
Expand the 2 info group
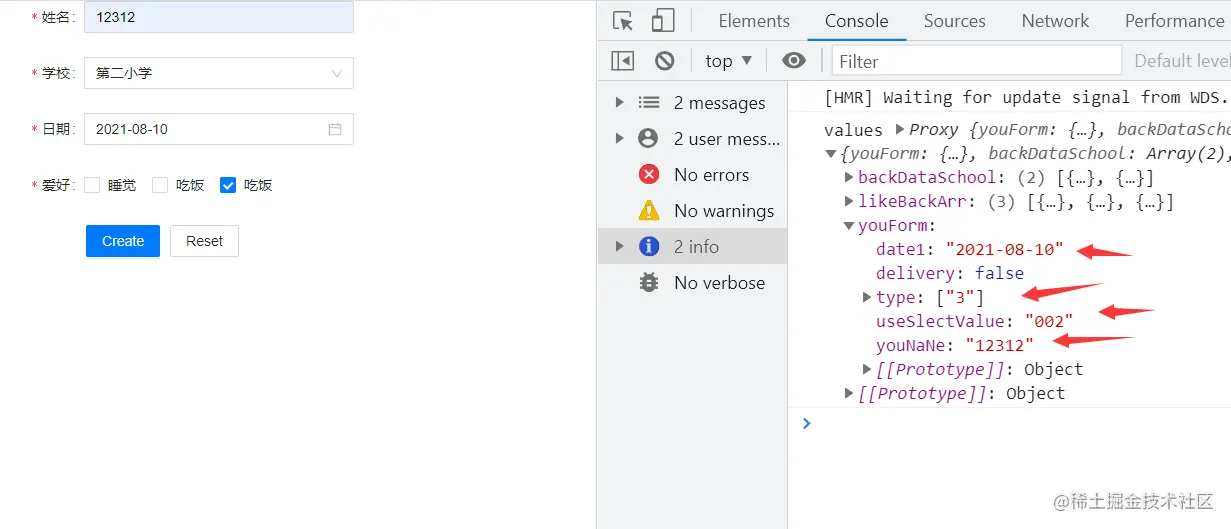[x=620, y=247]
